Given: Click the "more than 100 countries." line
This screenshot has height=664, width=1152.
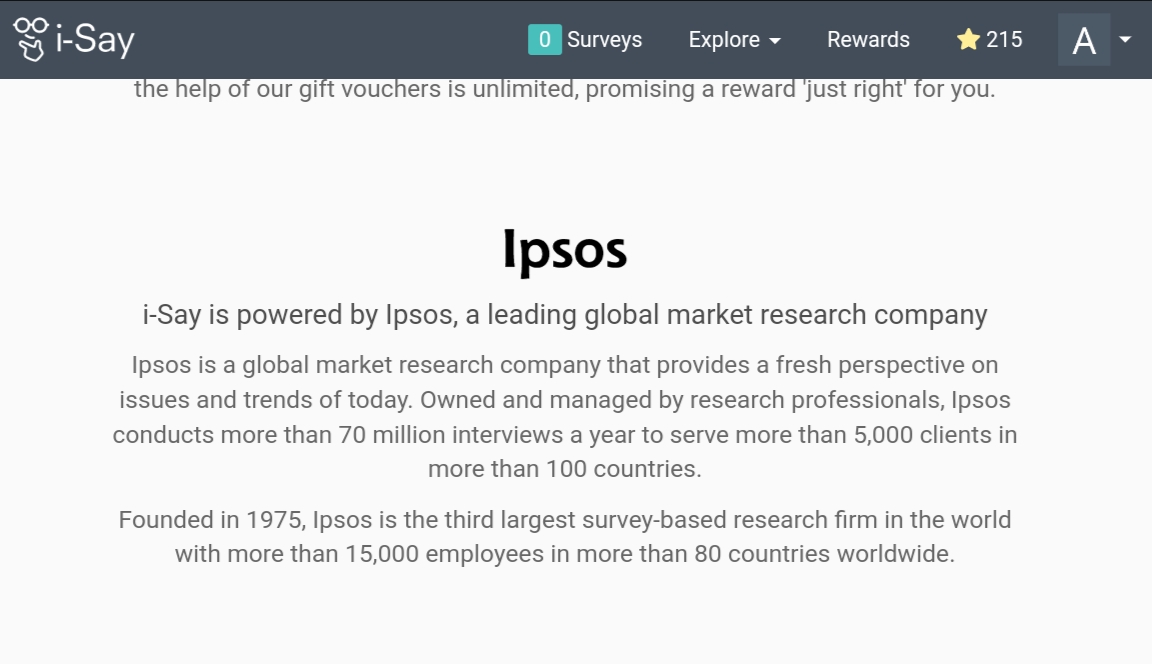Looking at the screenshot, I should coord(565,469).
